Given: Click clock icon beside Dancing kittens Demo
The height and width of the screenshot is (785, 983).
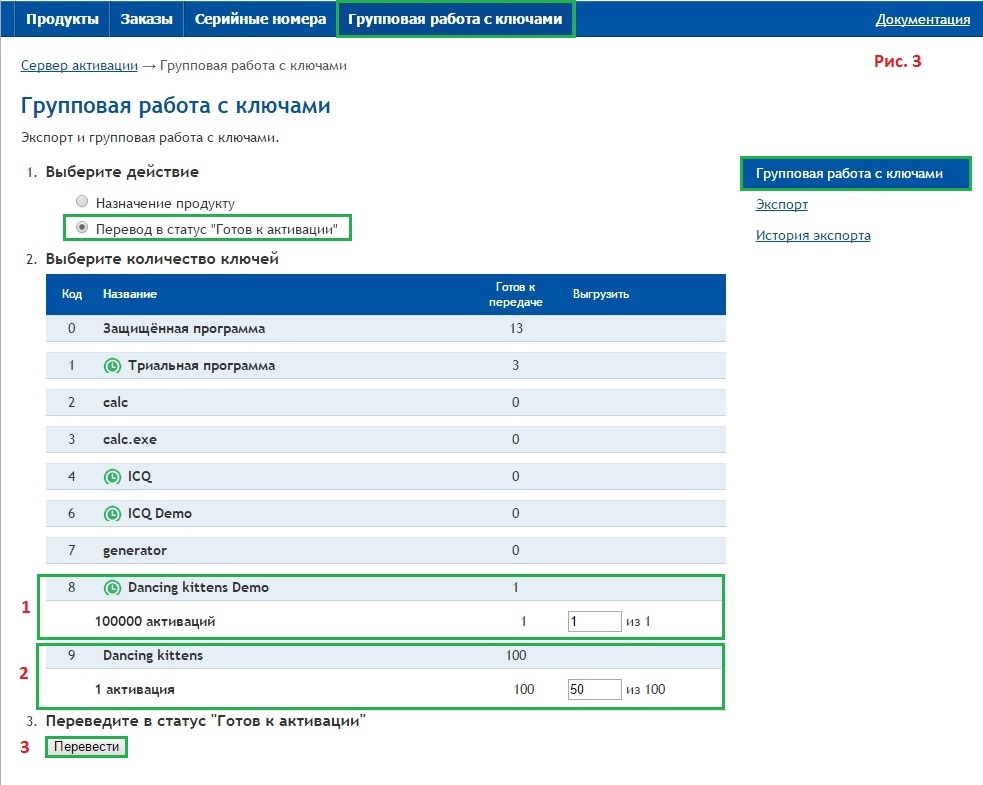Looking at the screenshot, I should [112, 588].
